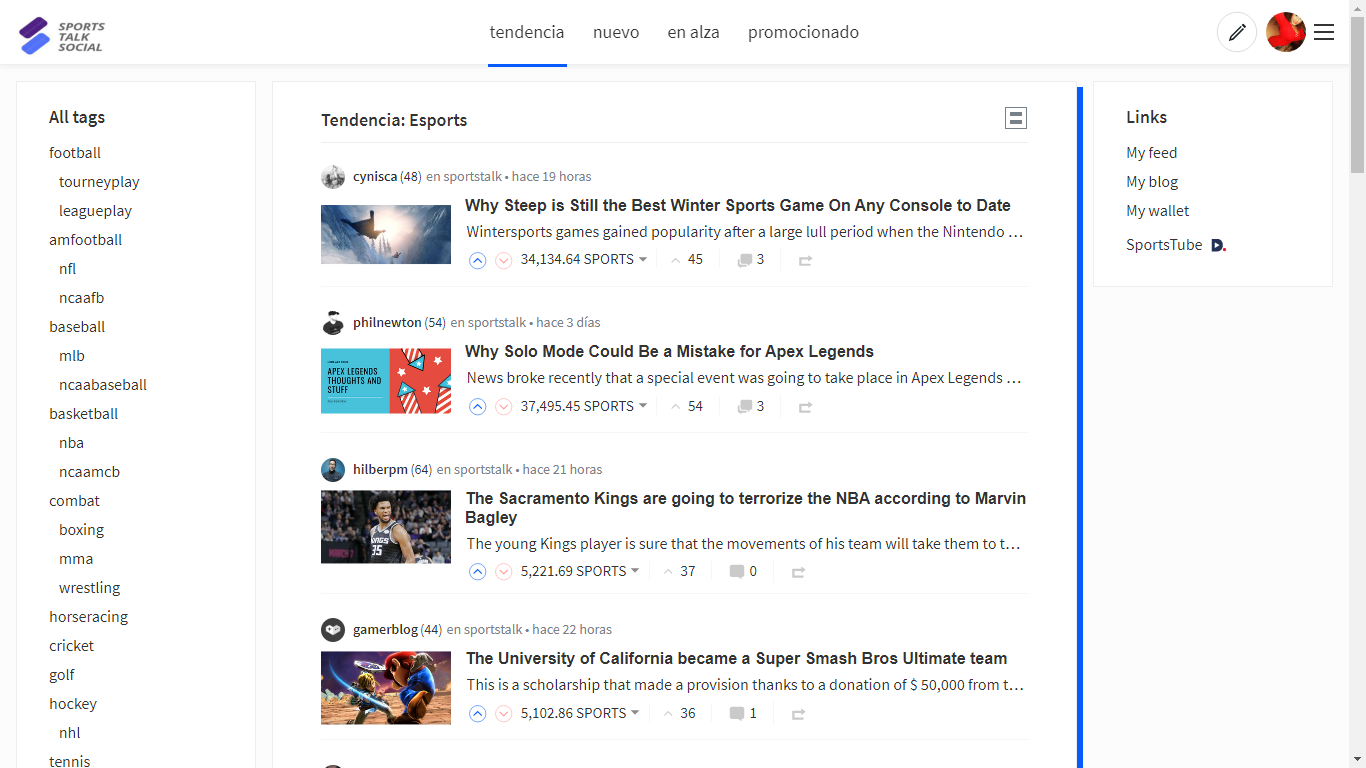Viewport: 1366px width, 768px height.
Task: Show the 37 votes list
Action: (679, 572)
